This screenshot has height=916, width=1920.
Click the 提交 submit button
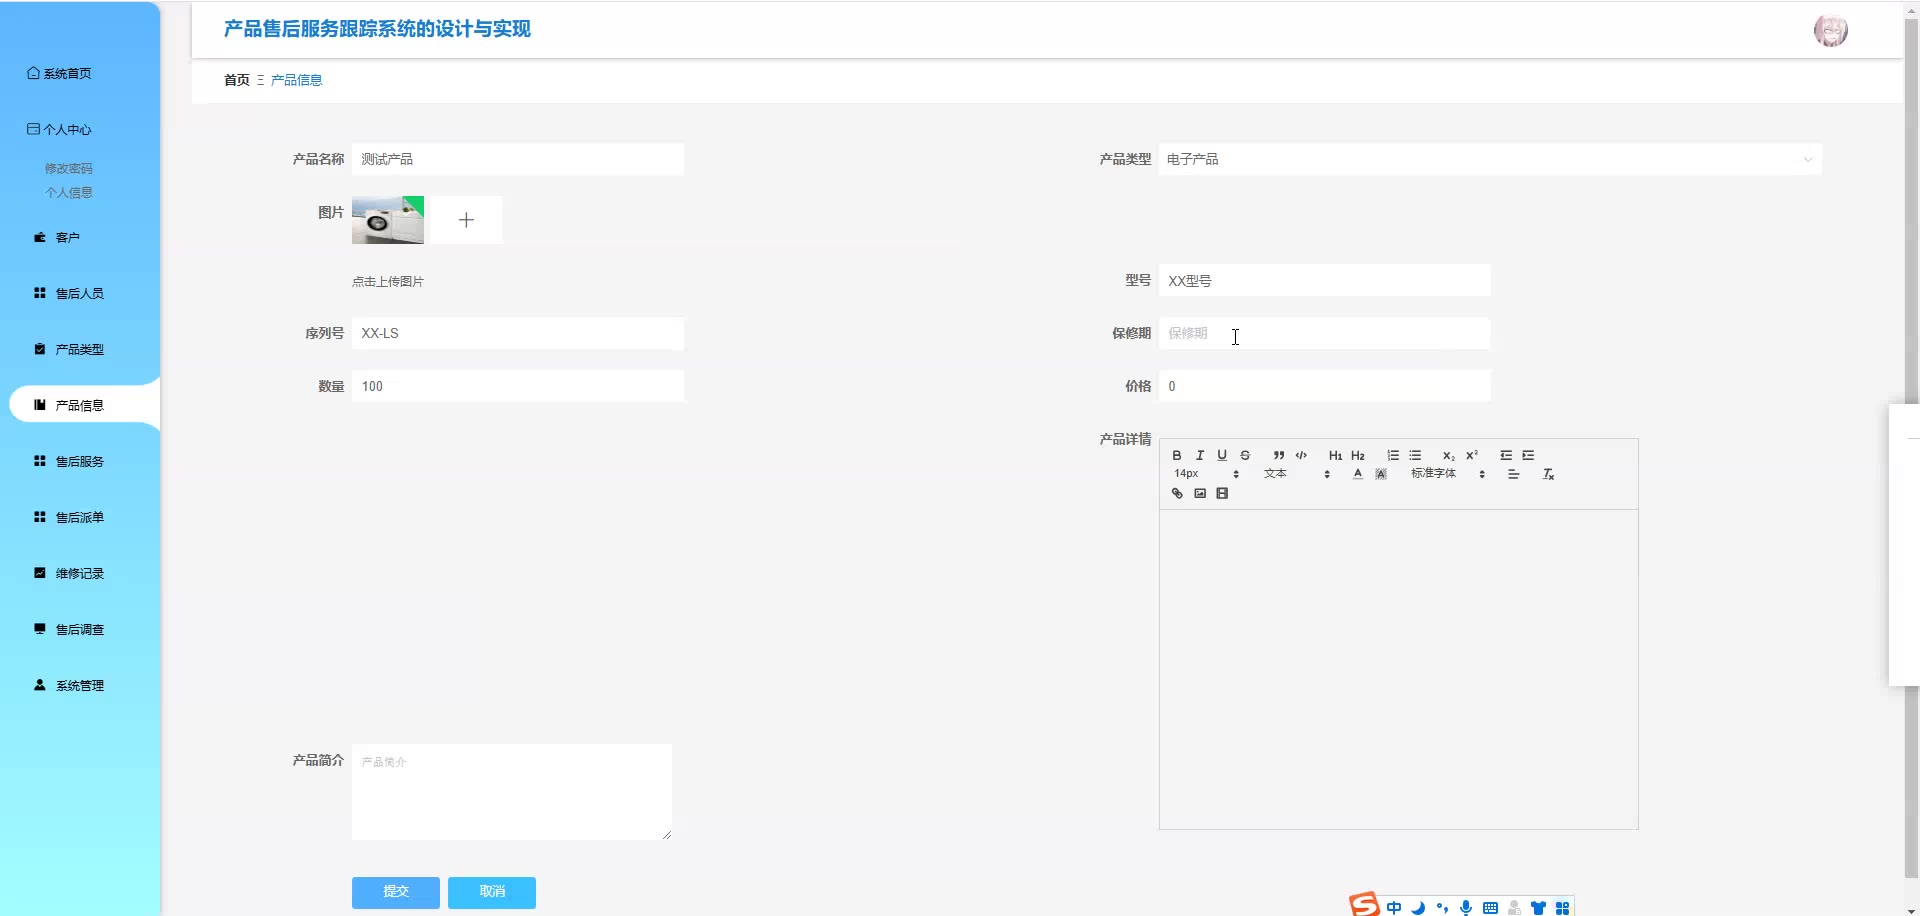tap(396, 892)
